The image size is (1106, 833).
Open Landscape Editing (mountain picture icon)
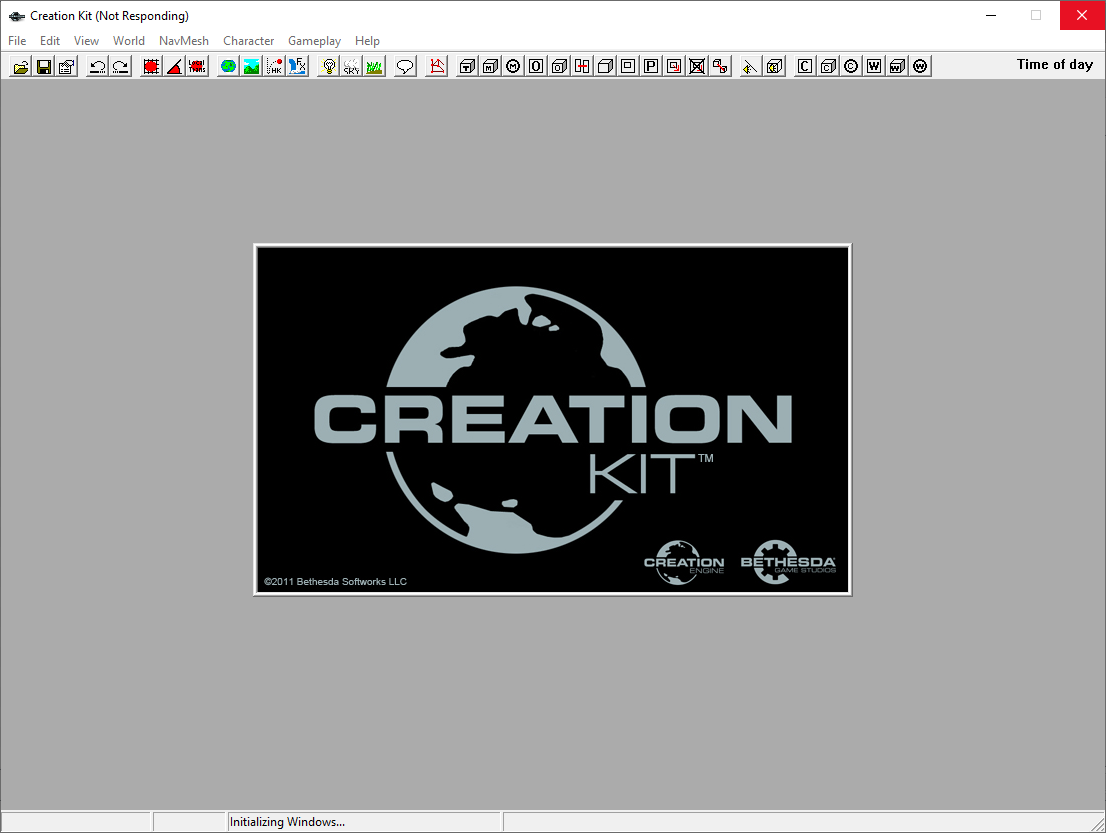(x=251, y=66)
